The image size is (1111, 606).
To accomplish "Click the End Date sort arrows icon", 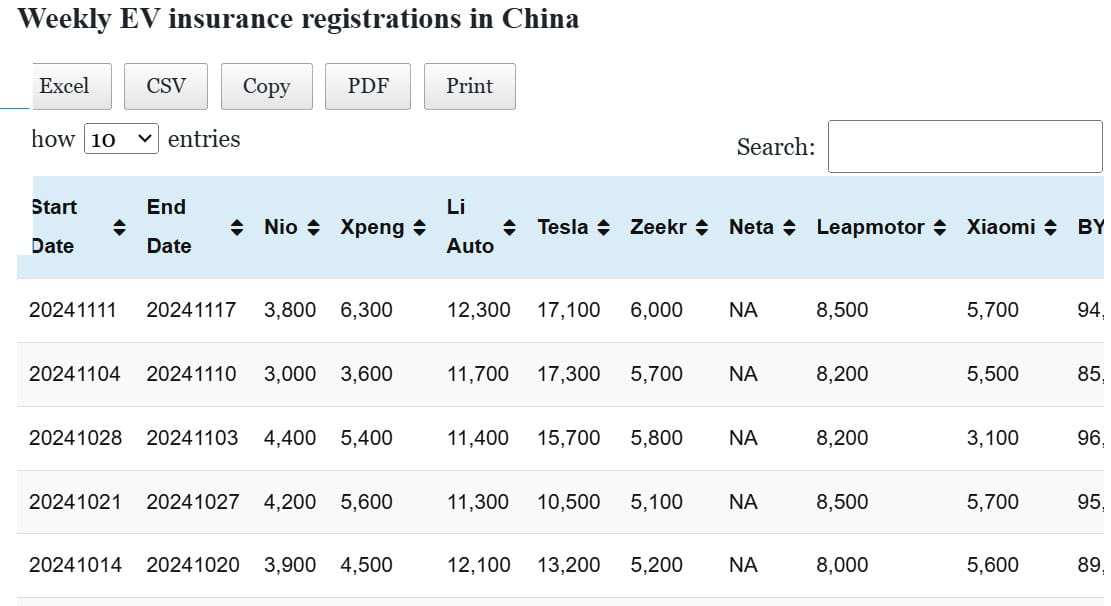I will 237,227.
